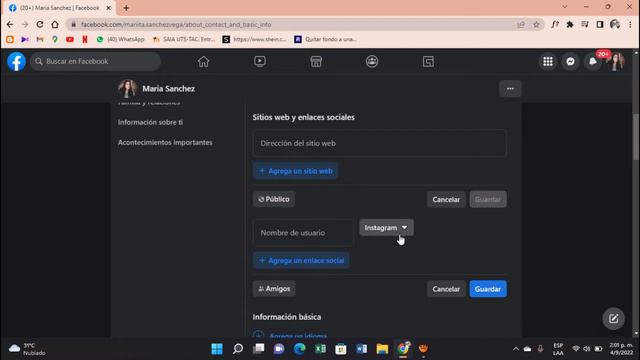Reload the page with the refresh icon
Image resolution: width=640 pixels, height=360 pixels.
pyautogui.click(x=40, y=24)
